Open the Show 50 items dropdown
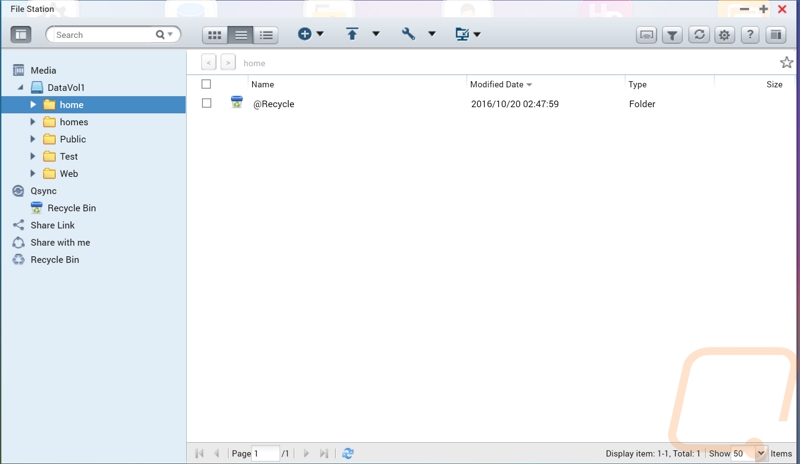This screenshot has height=464, width=800. 760,453
